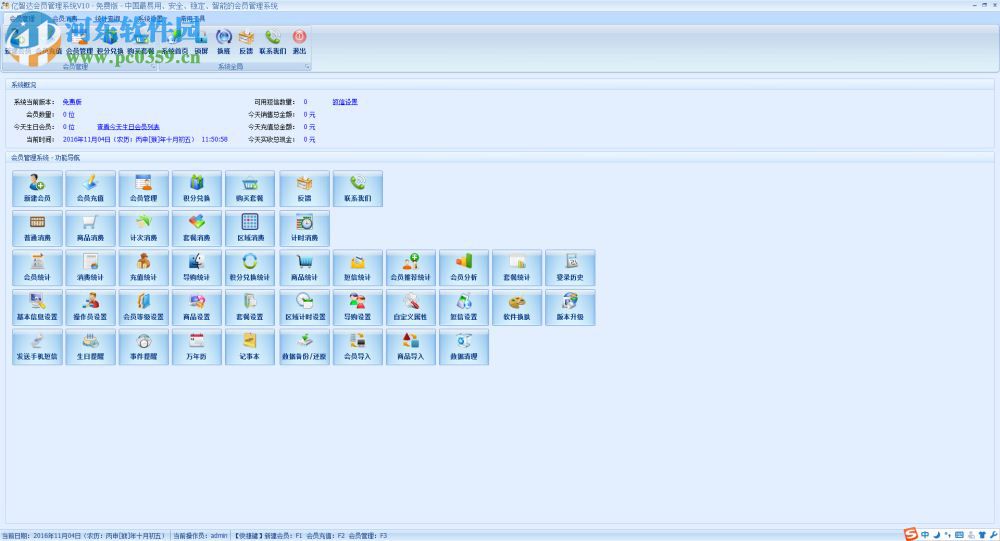
Task: Switch to the 统计查询 ribbon tab
Action: pos(107,19)
